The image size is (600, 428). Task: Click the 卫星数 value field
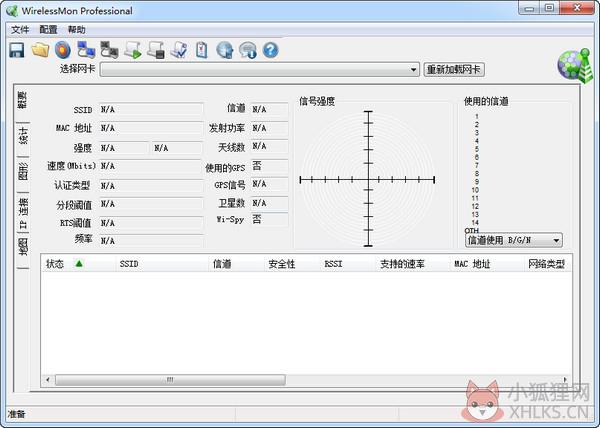coord(269,203)
